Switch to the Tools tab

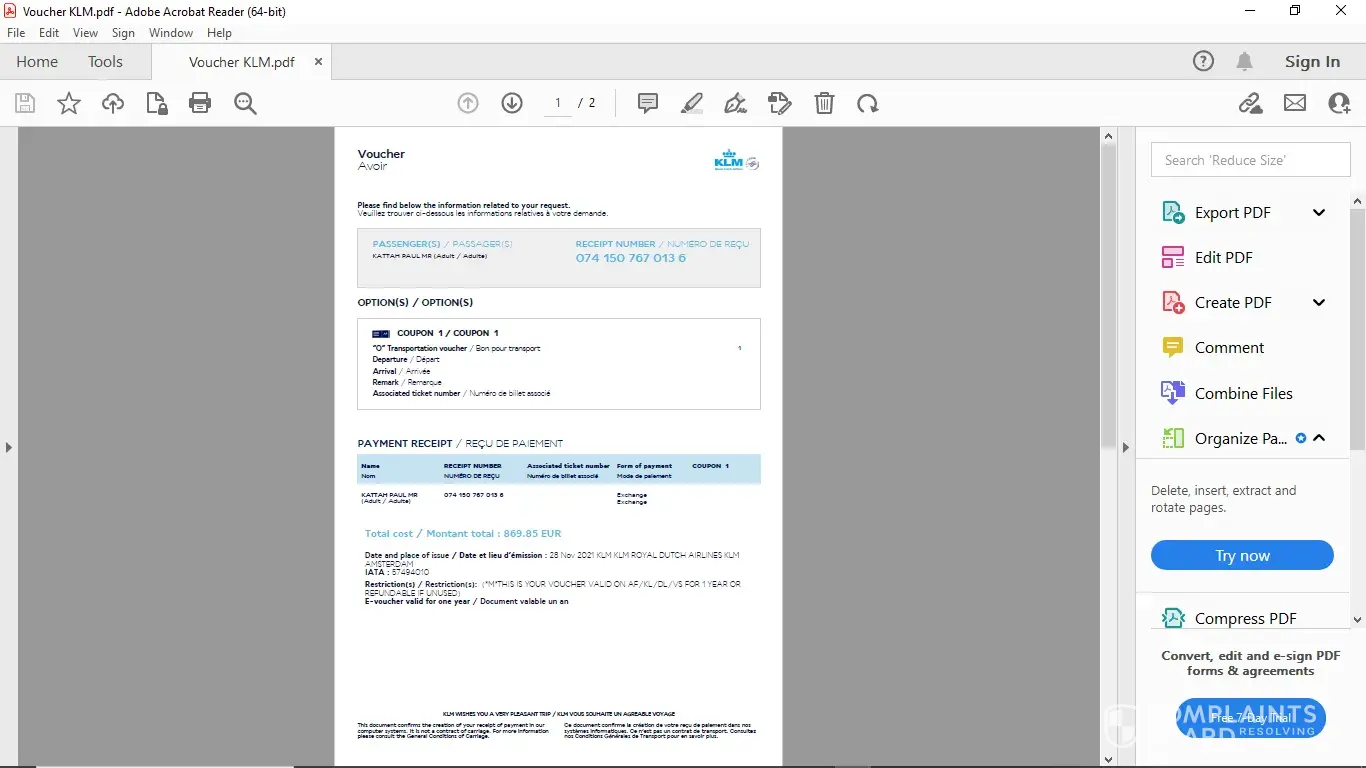[105, 62]
